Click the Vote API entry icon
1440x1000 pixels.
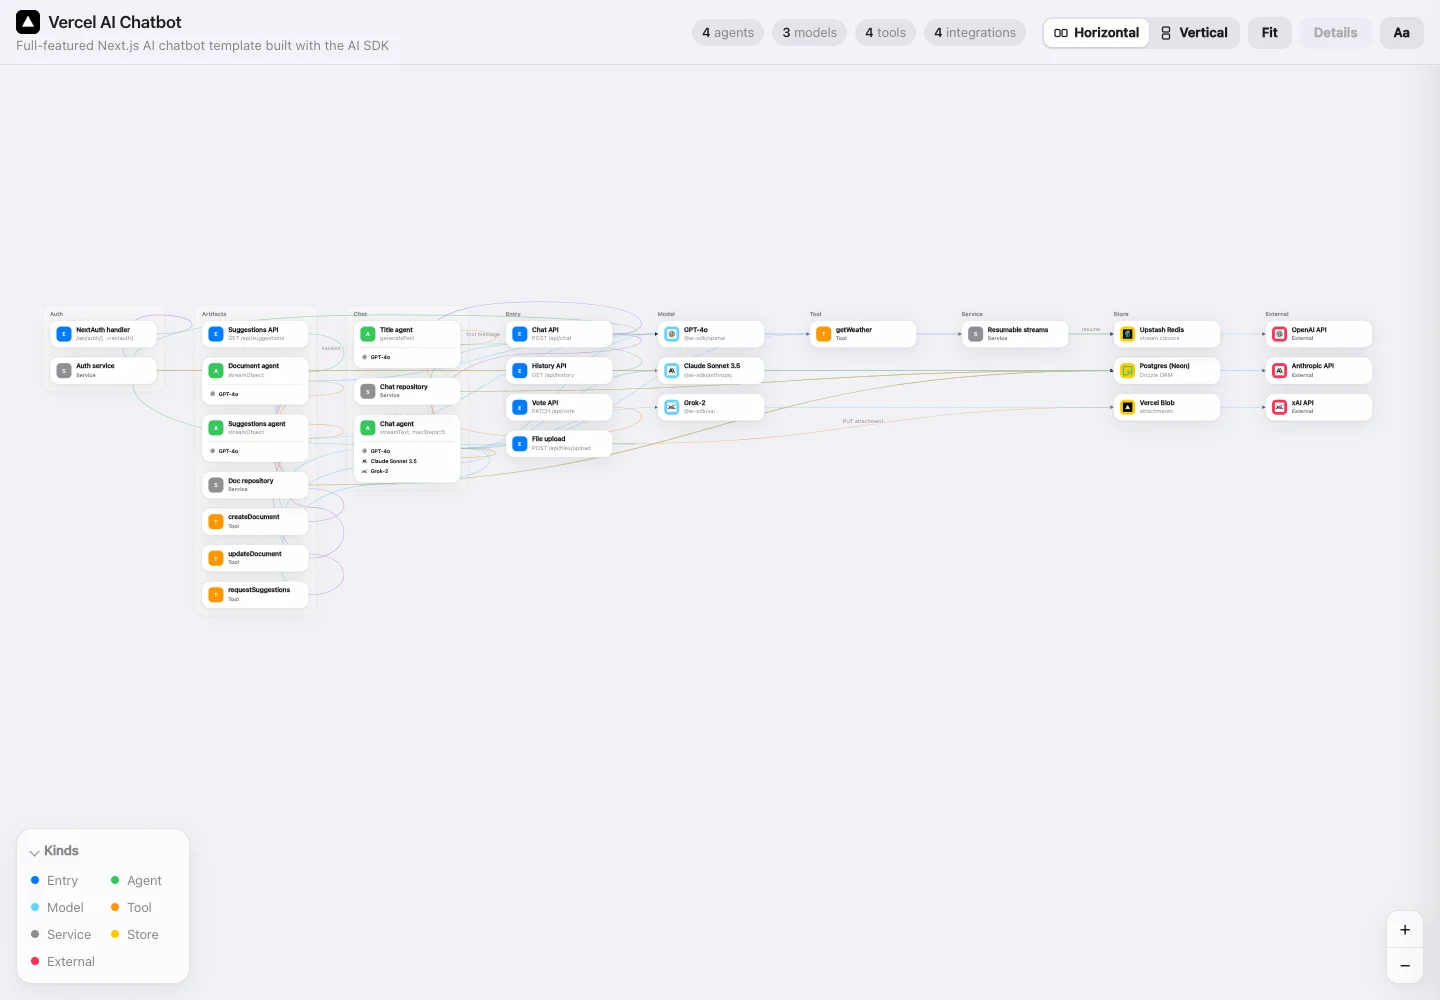520,407
